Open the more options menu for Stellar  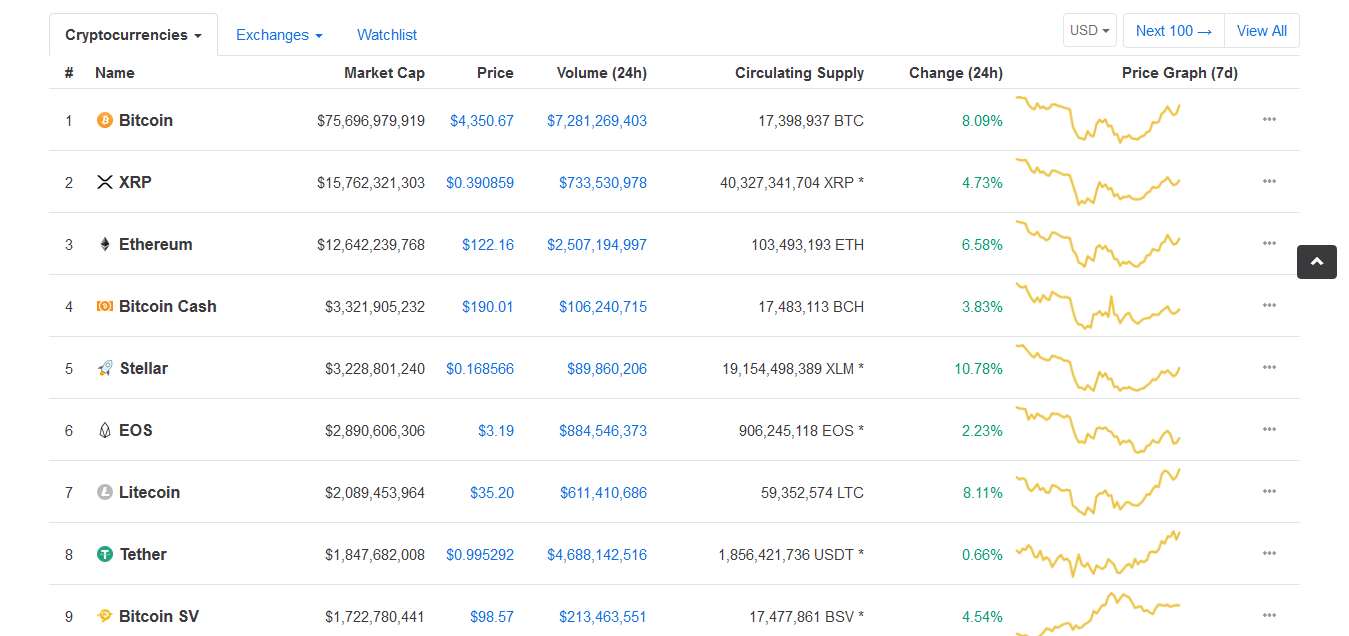coord(1269,367)
